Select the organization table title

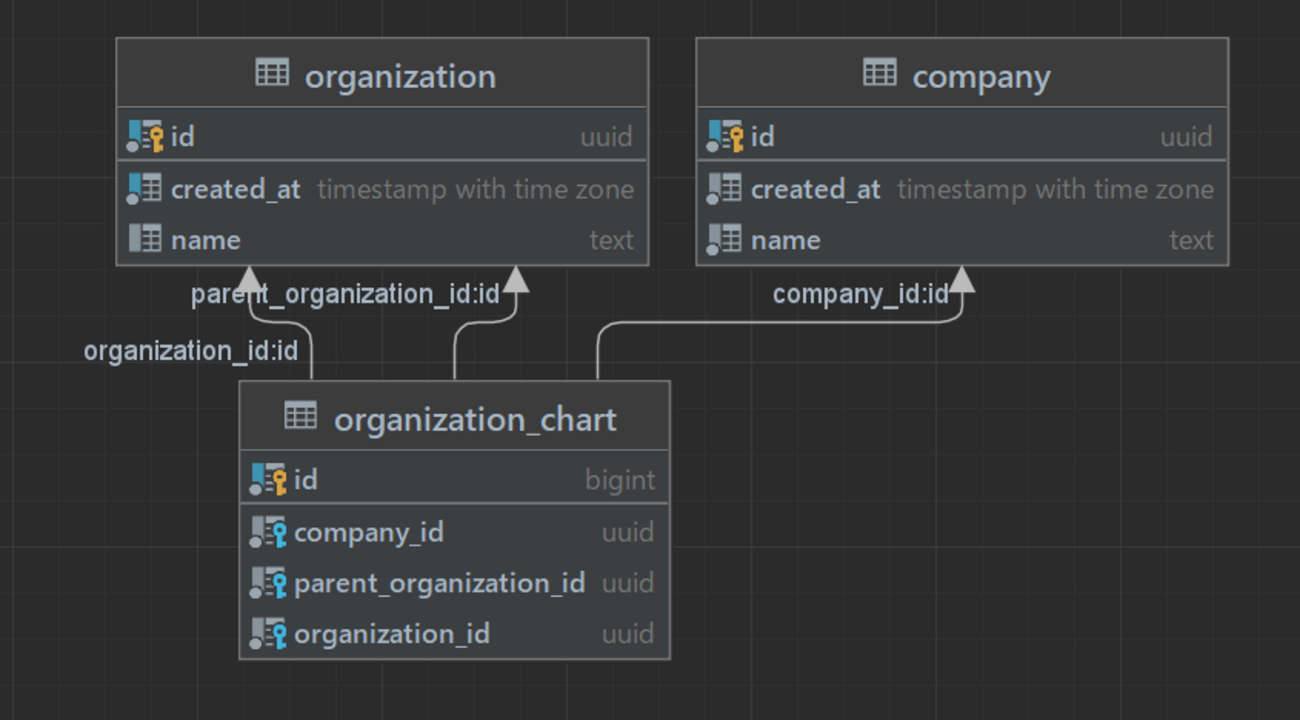(400, 77)
